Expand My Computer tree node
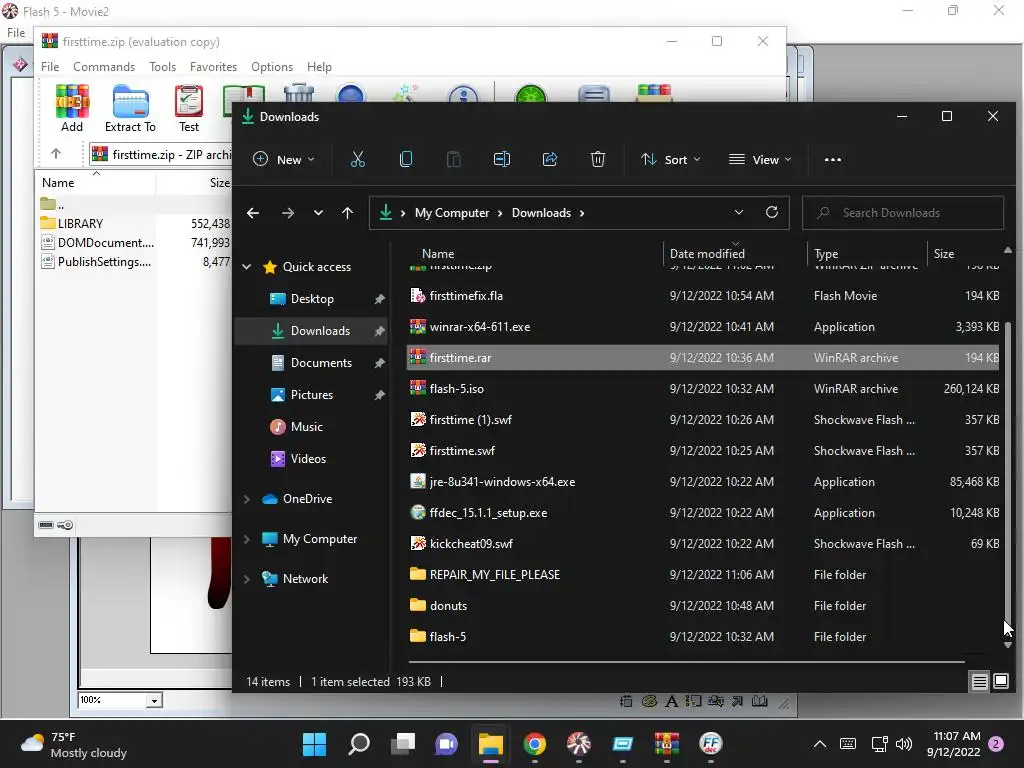Image resolution: width=1024 pixels, height=768 pixels. click(x=247, y=539)
